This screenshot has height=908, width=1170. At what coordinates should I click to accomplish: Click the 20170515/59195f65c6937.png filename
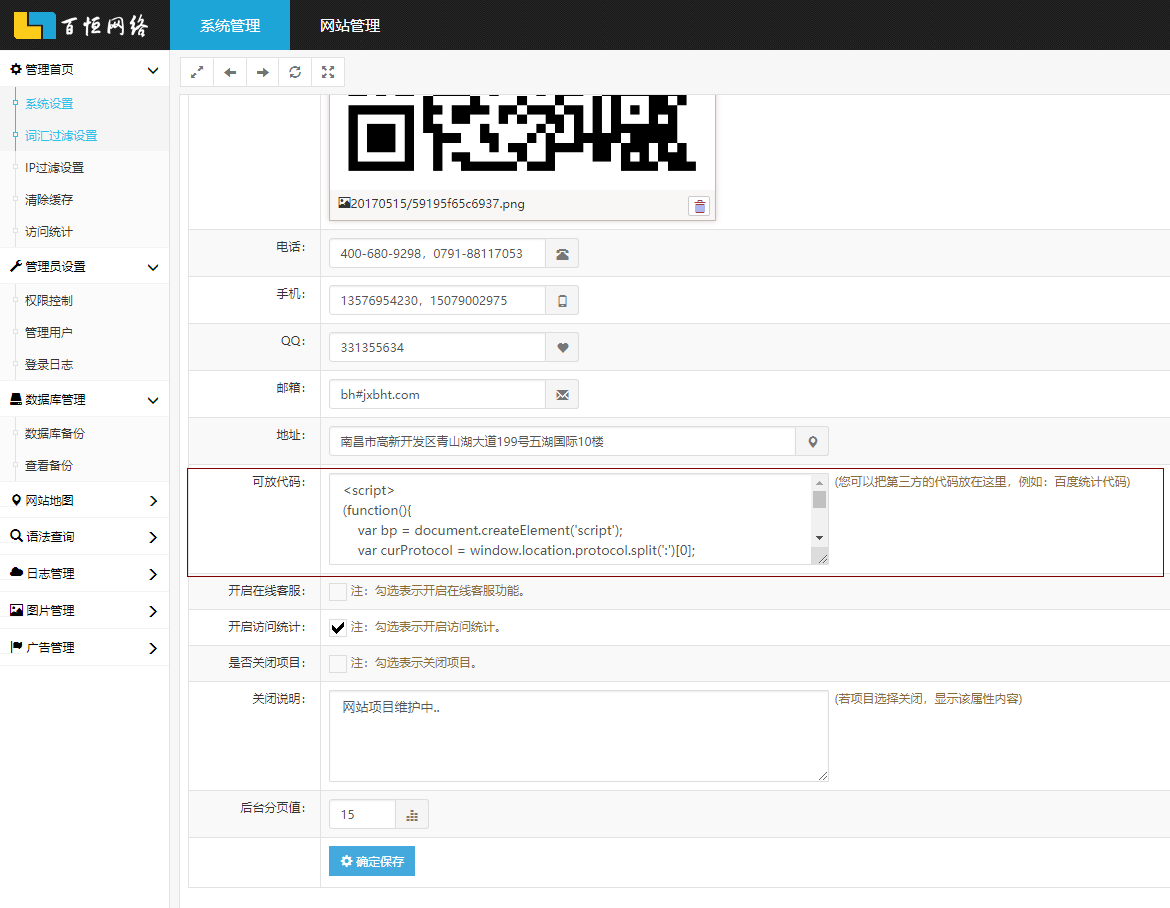[437, 204]
